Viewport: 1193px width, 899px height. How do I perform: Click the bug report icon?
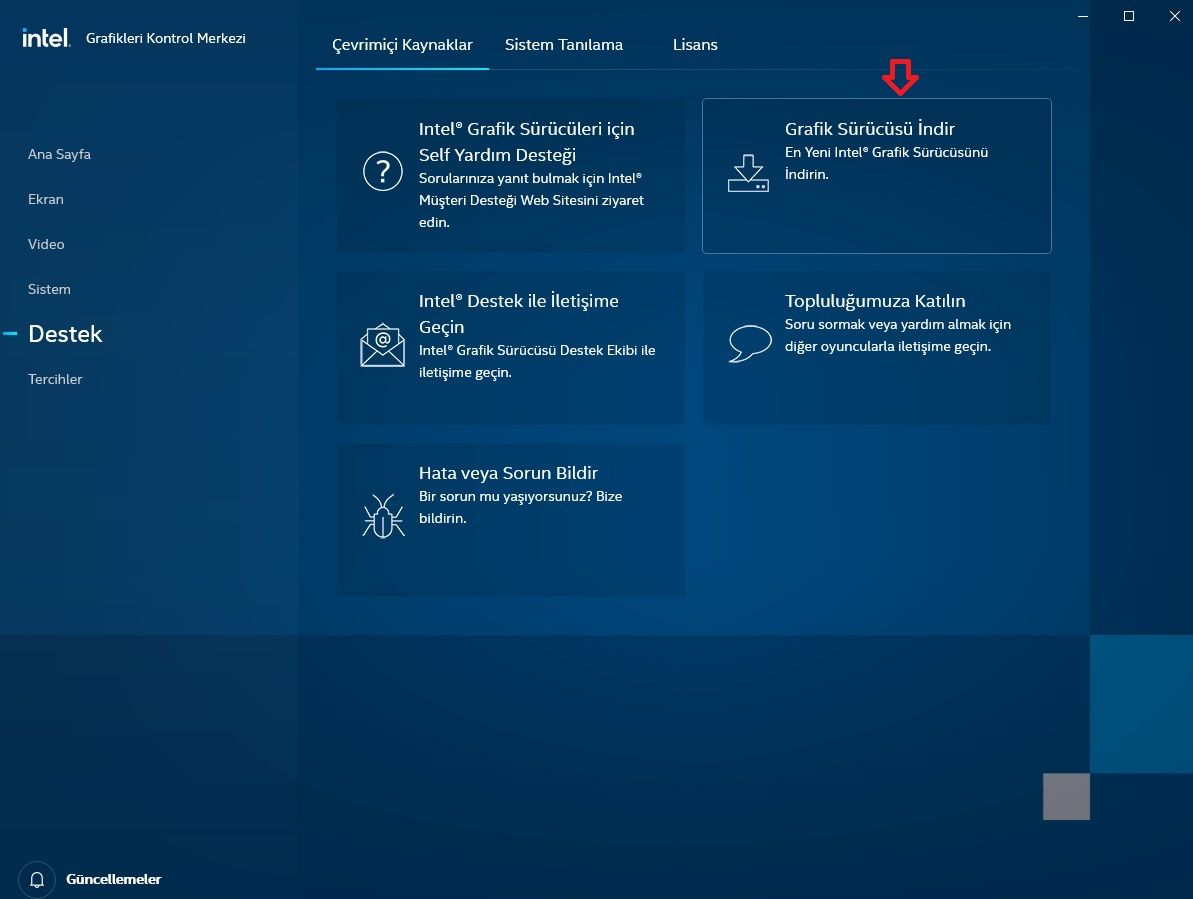pyautogui.click(x=383, y=516)
